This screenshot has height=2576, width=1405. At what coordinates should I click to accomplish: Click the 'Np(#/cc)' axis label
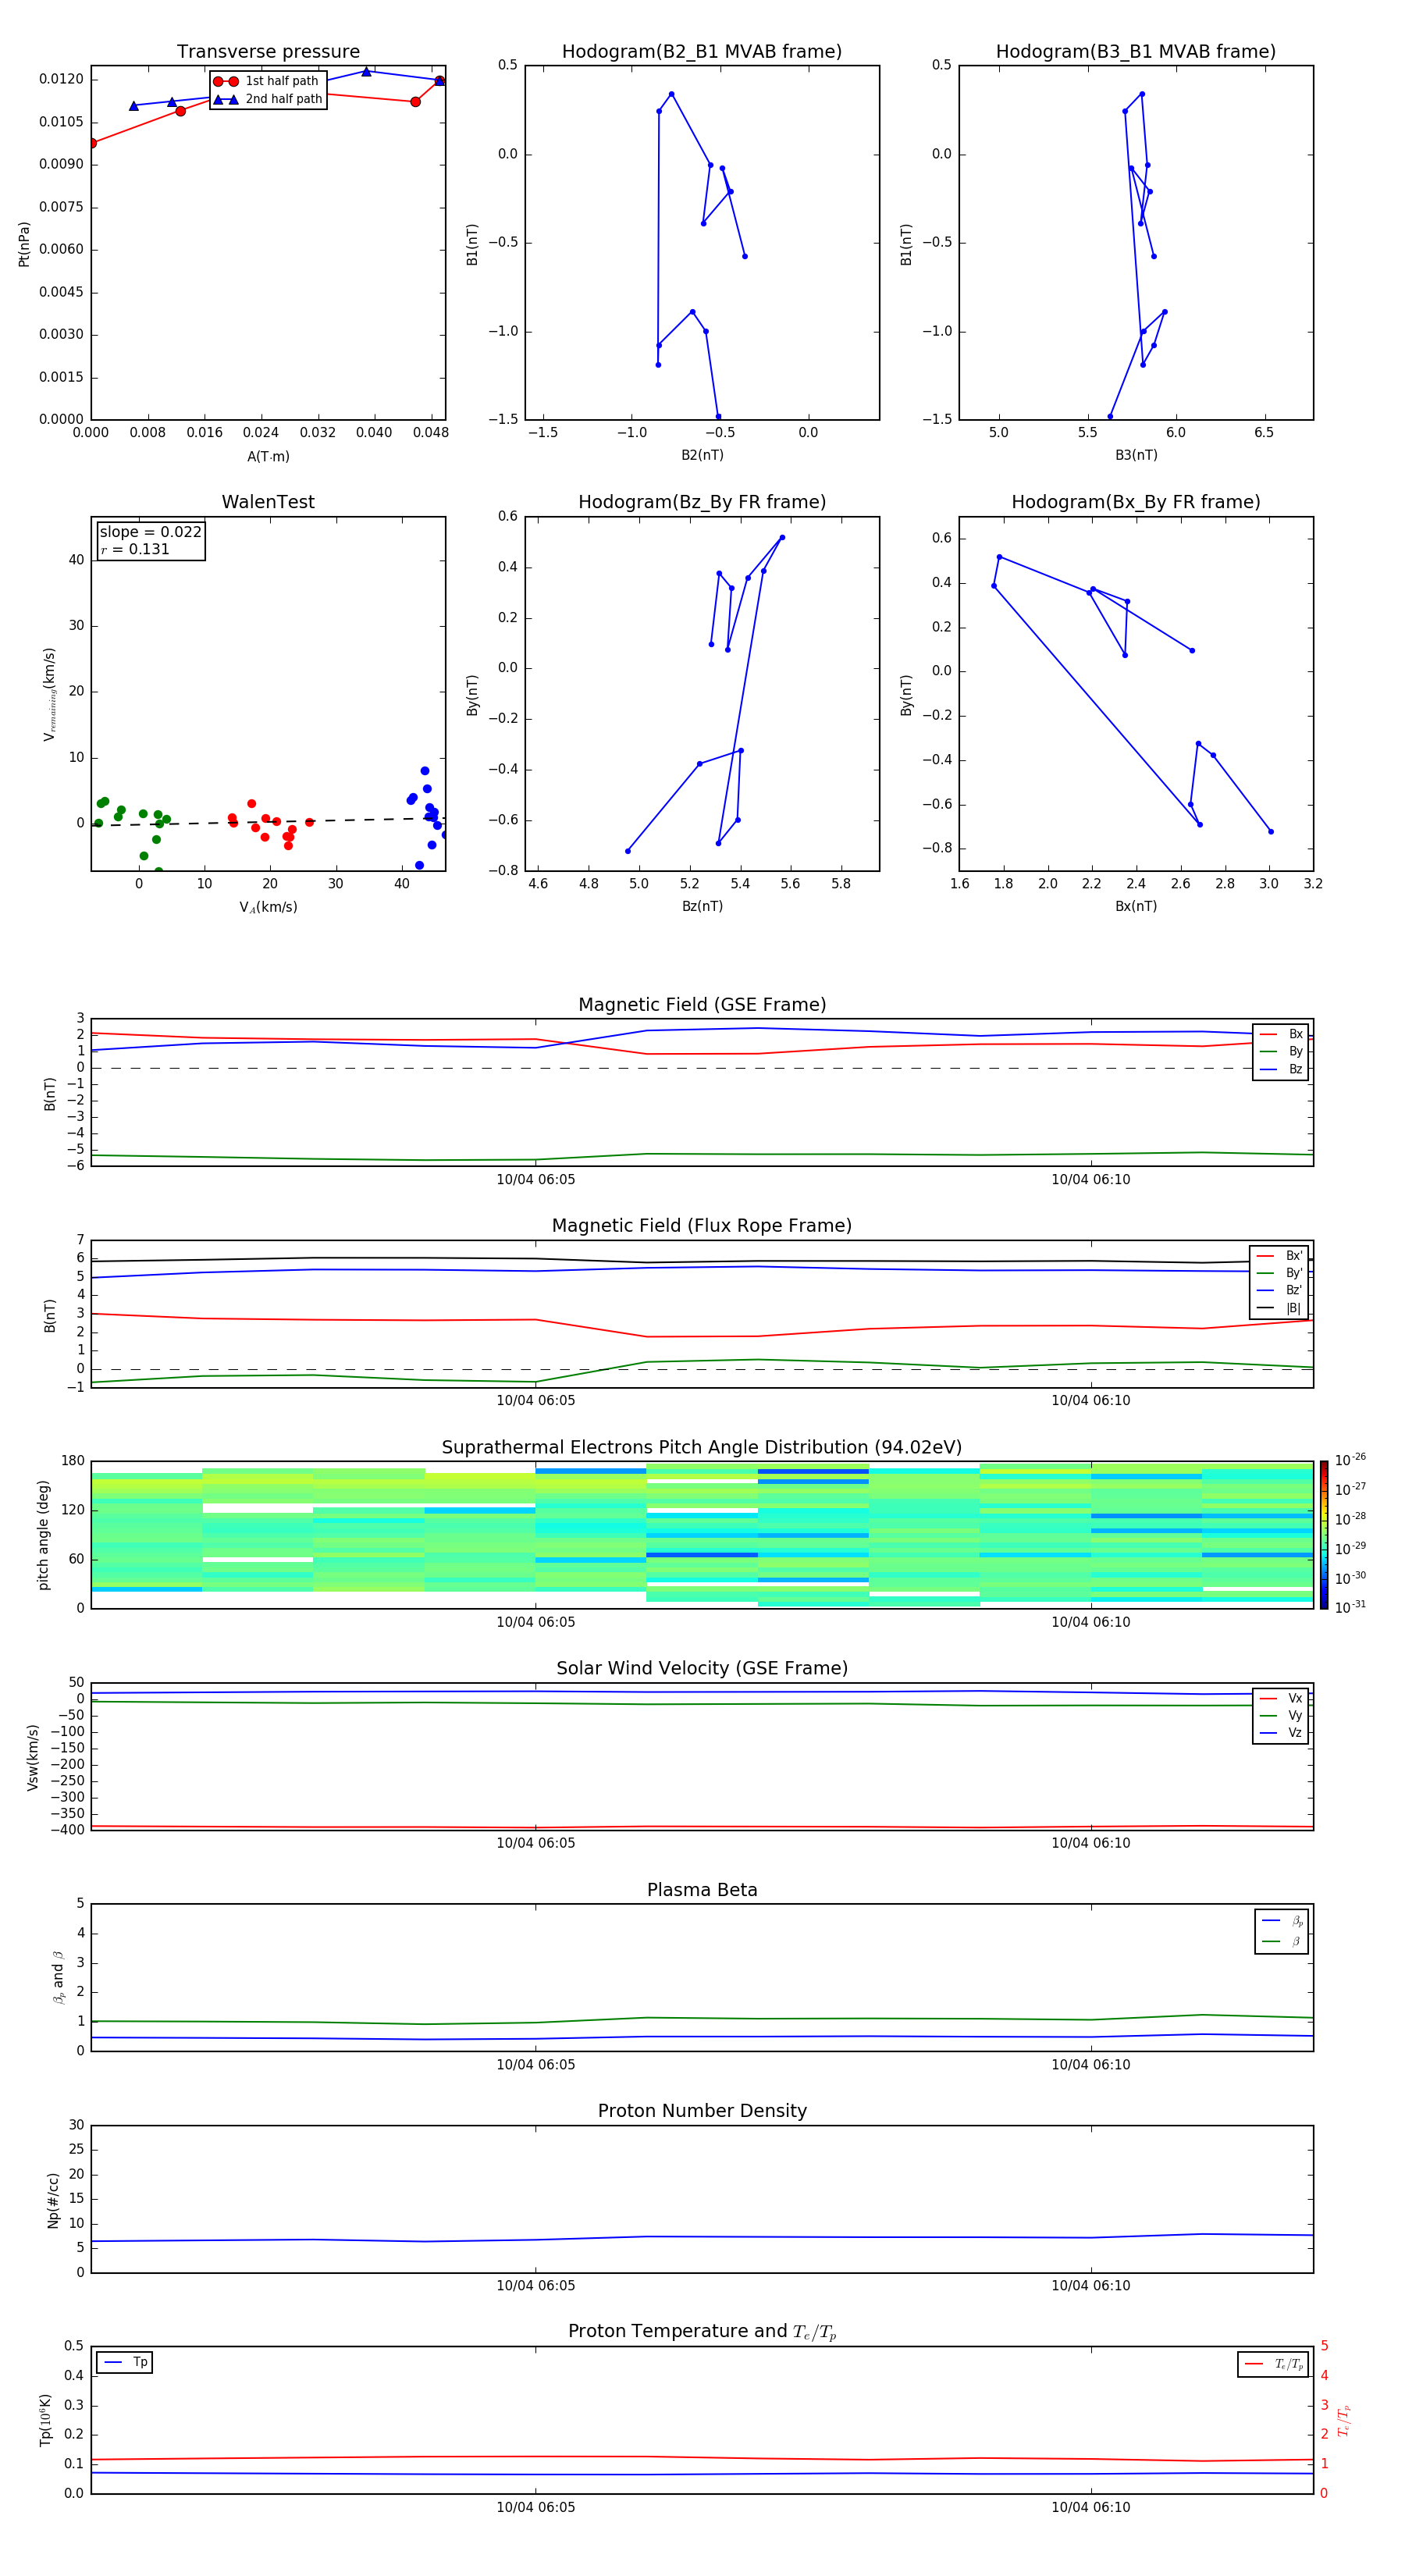click(53, 2200)
